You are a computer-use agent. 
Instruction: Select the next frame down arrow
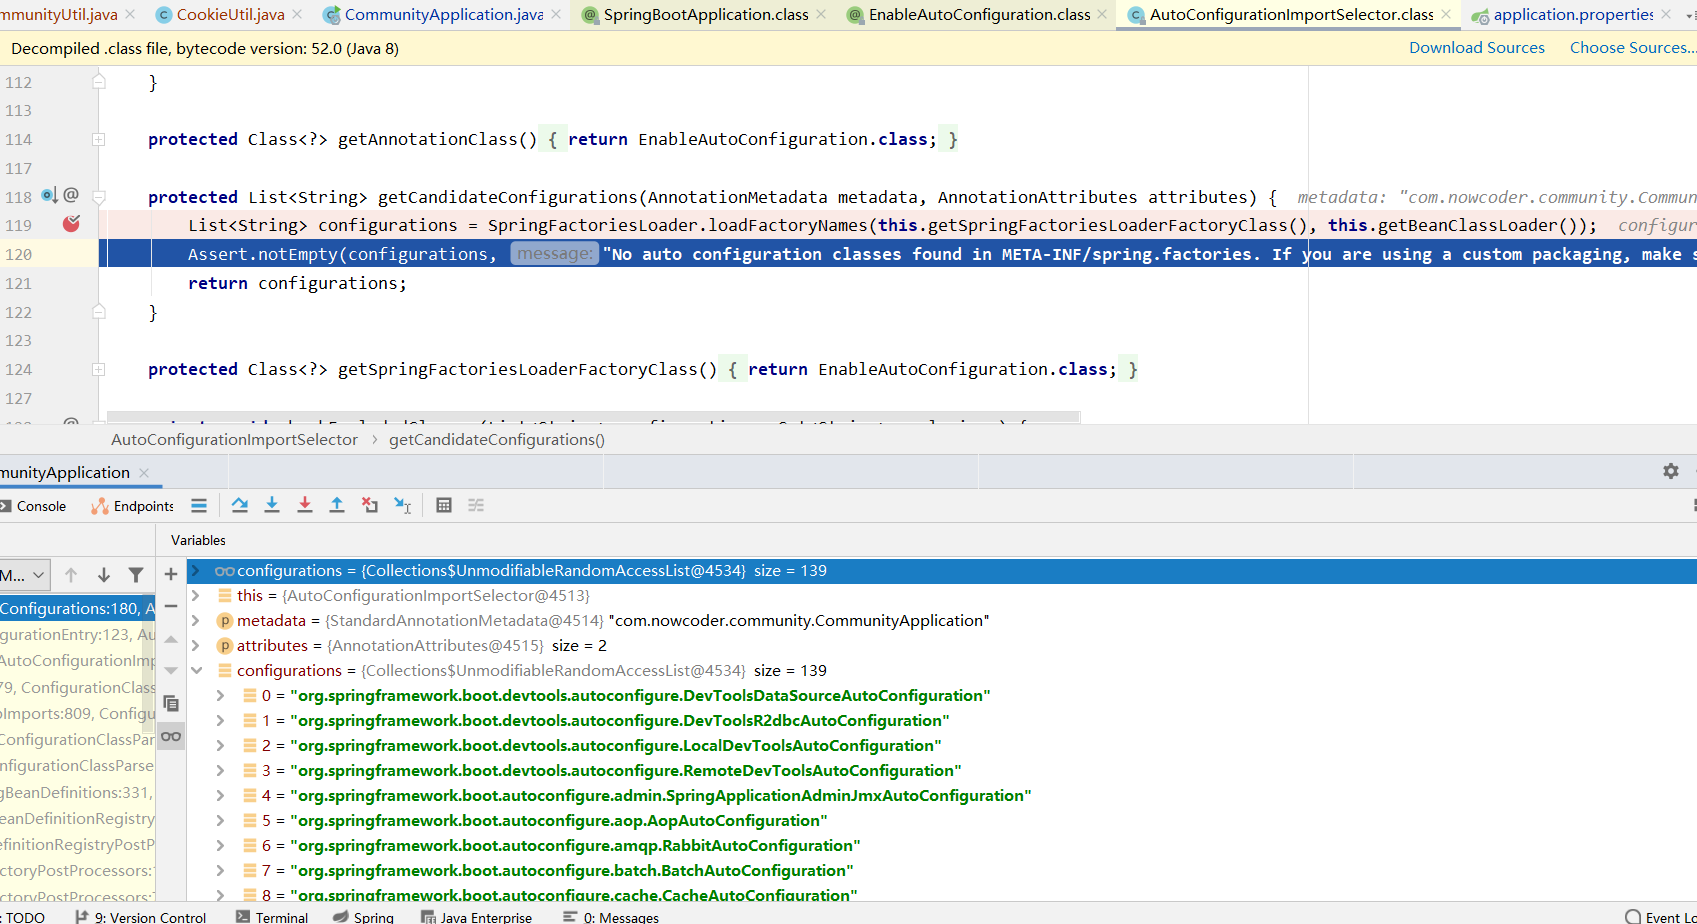[x=103, y=575]
